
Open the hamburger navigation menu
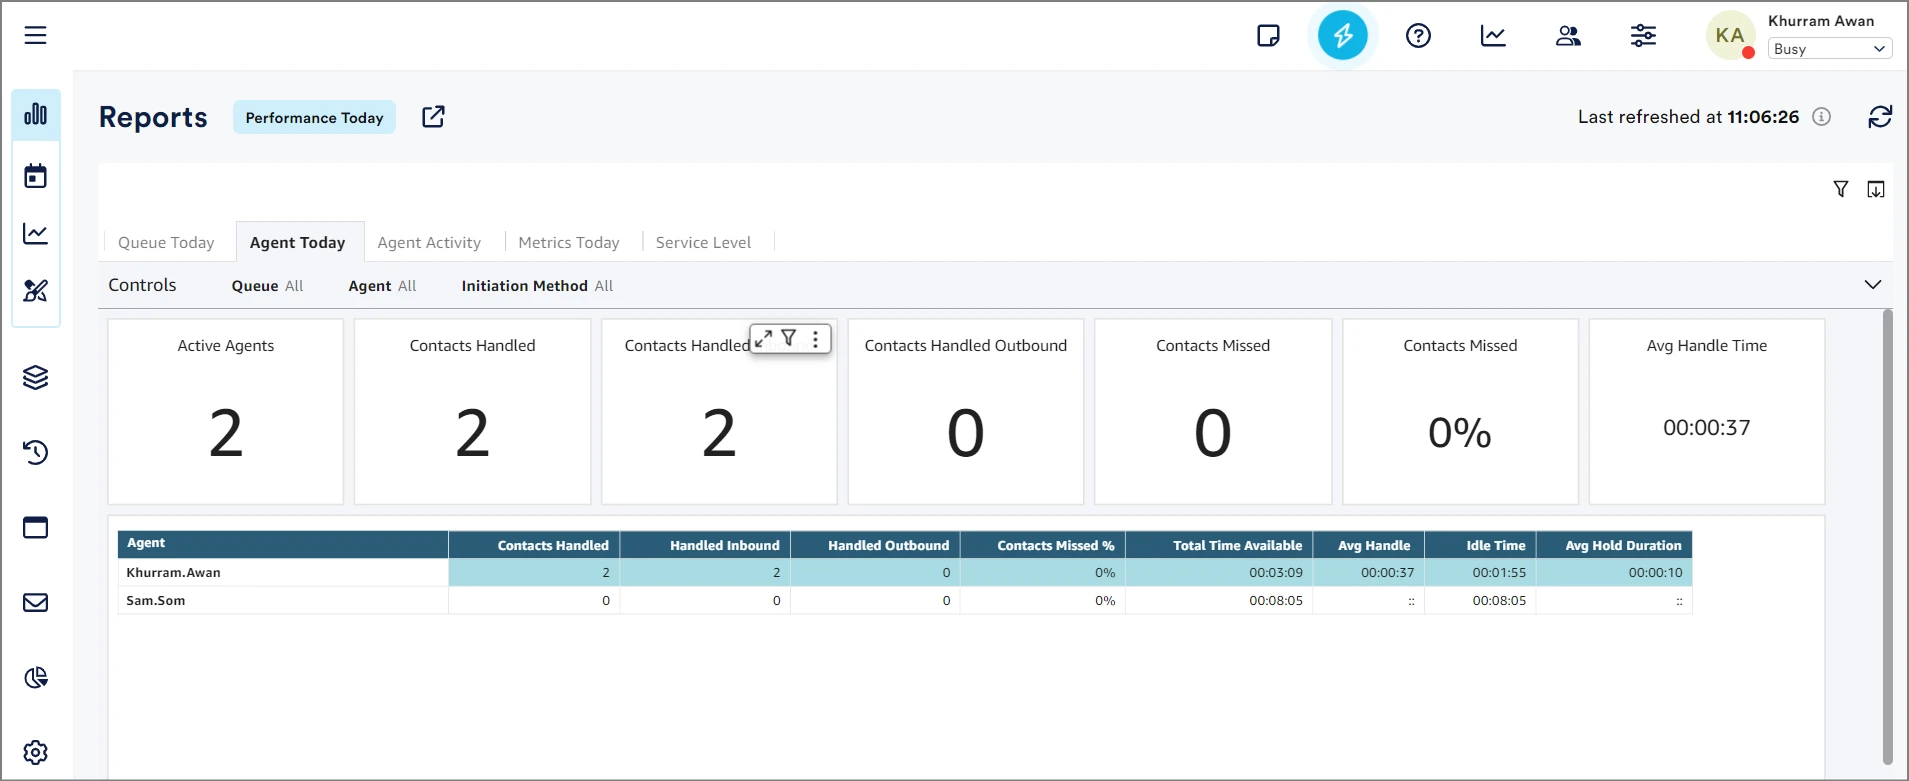point(35,36)
